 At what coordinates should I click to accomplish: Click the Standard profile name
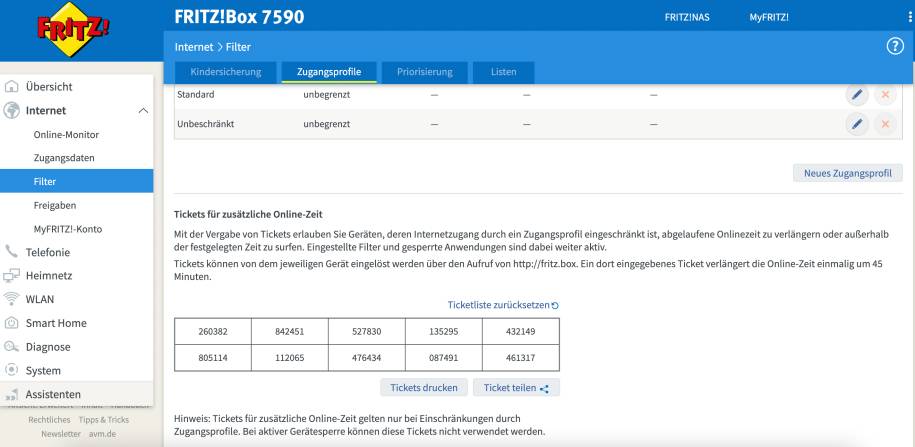[195, 94]
